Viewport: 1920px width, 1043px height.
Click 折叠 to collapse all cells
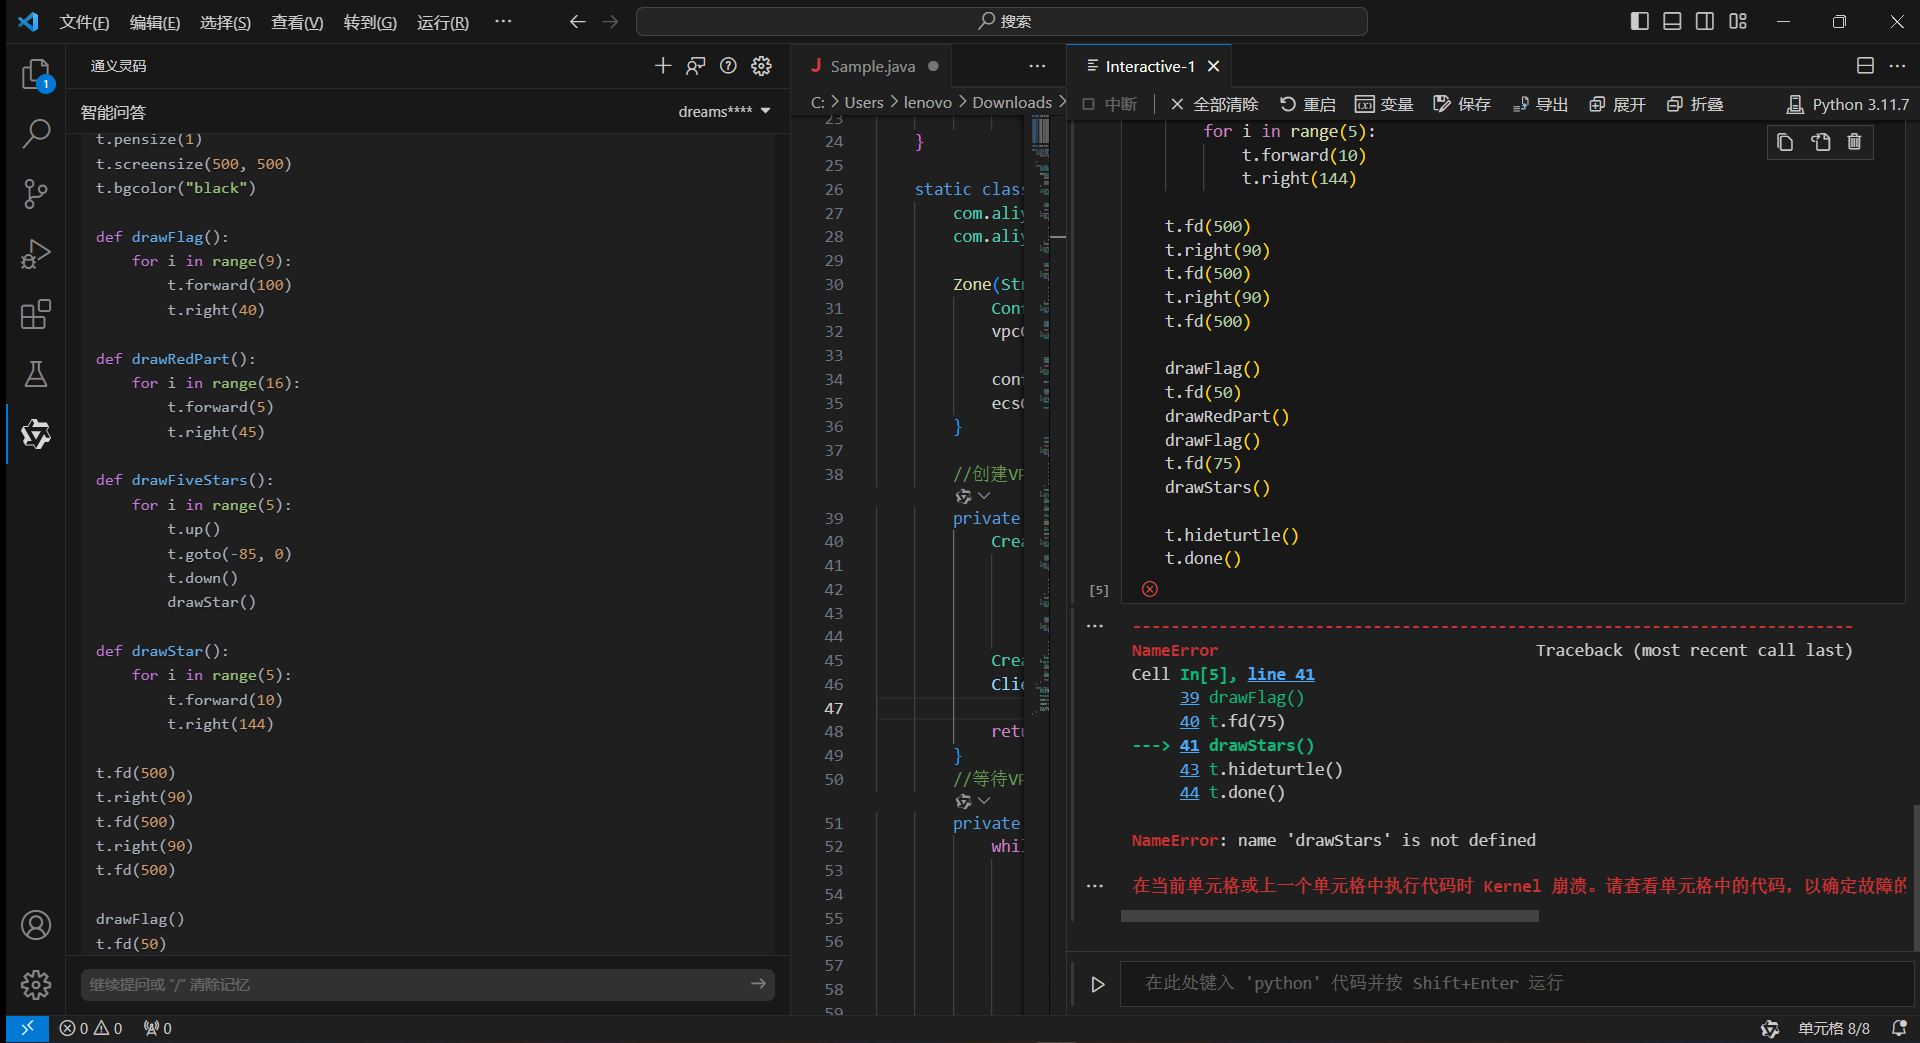1695,104
